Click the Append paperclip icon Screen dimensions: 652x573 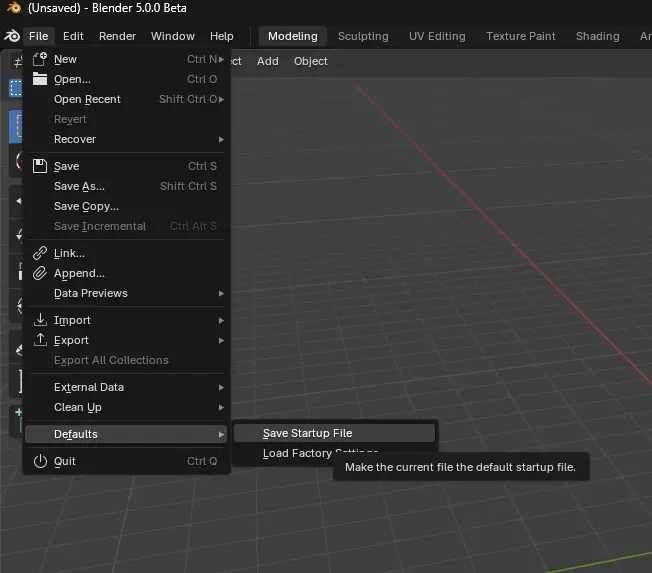coord(40,273)
